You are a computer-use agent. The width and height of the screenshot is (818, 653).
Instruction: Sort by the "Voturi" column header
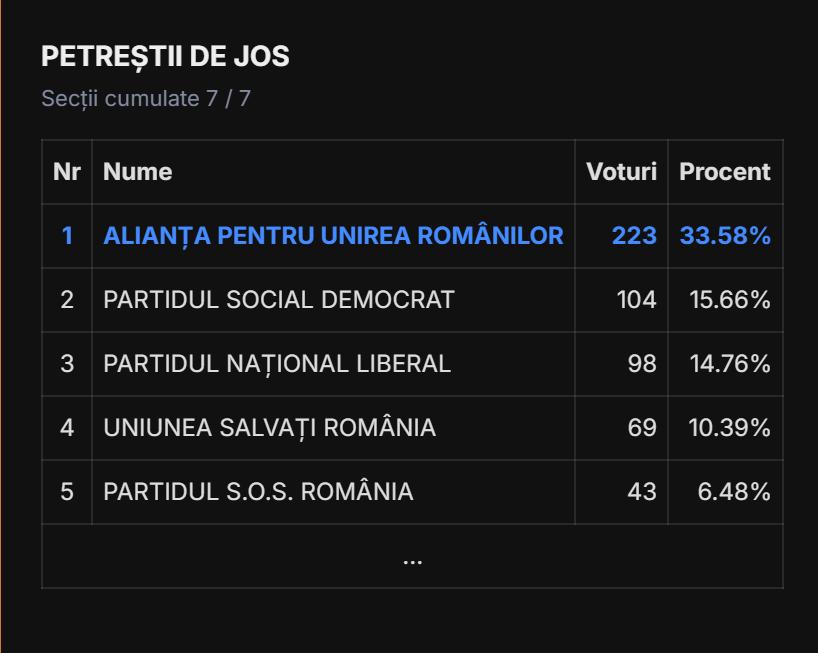tap(621, 172)
